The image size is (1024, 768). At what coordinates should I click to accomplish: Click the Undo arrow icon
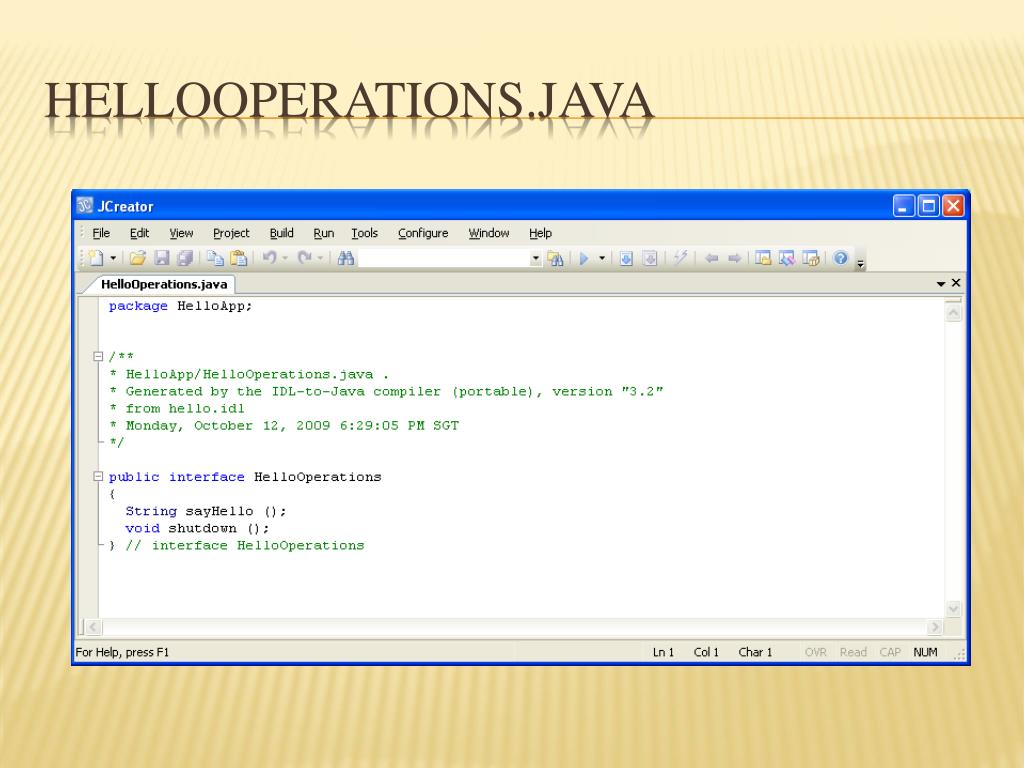[x=269, y=258]
